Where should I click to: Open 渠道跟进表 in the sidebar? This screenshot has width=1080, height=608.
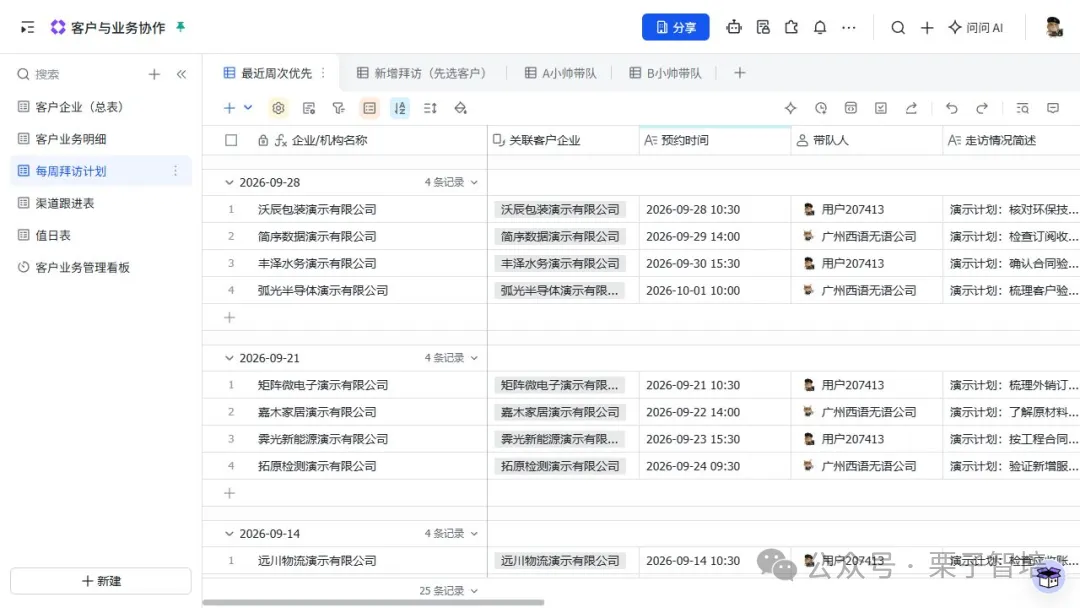(101, 203)
